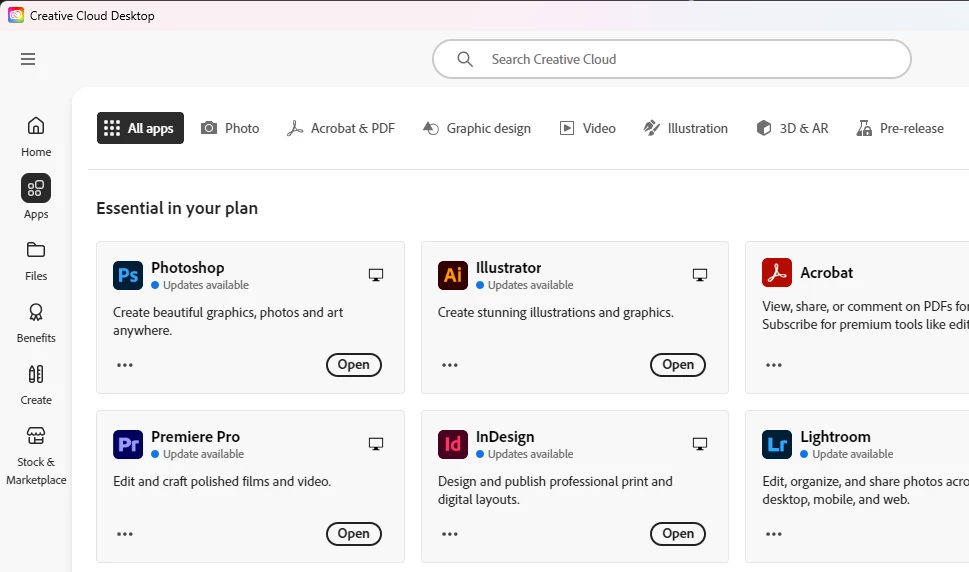Switch to the Graphic design tab

coord(476,128)
